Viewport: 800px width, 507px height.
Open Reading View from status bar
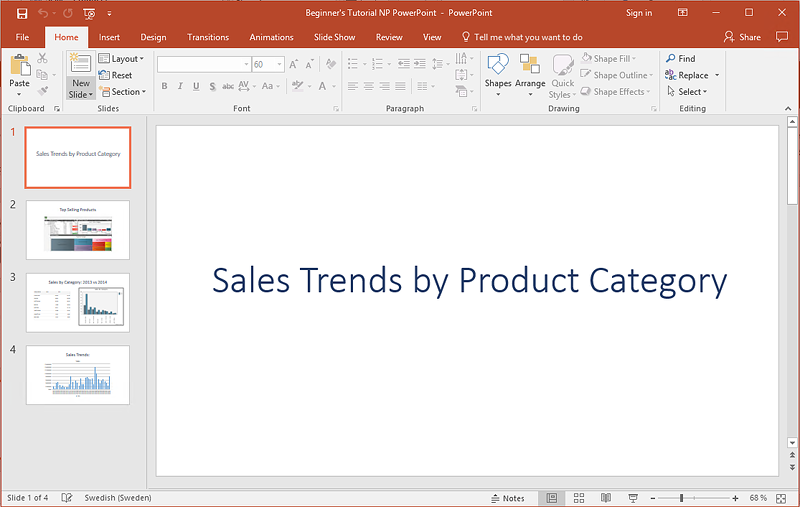[605, 498]
